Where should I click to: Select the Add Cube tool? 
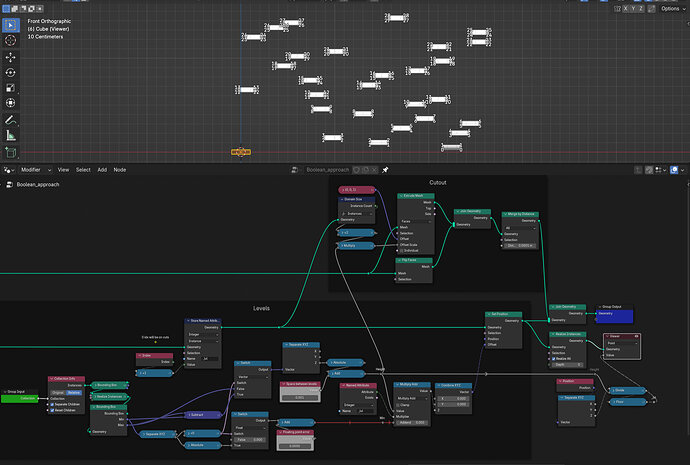click(11, 152)
